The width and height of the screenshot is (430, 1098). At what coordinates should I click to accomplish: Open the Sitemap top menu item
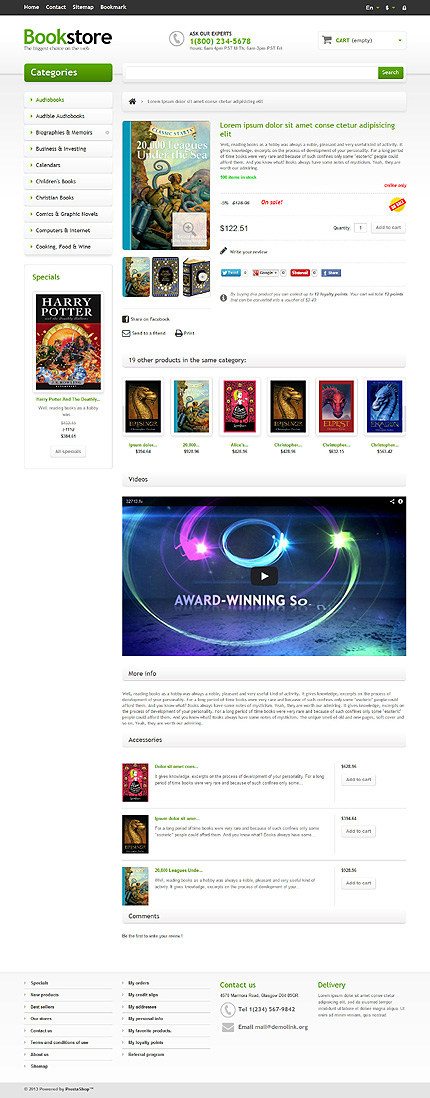pos(83,7)
